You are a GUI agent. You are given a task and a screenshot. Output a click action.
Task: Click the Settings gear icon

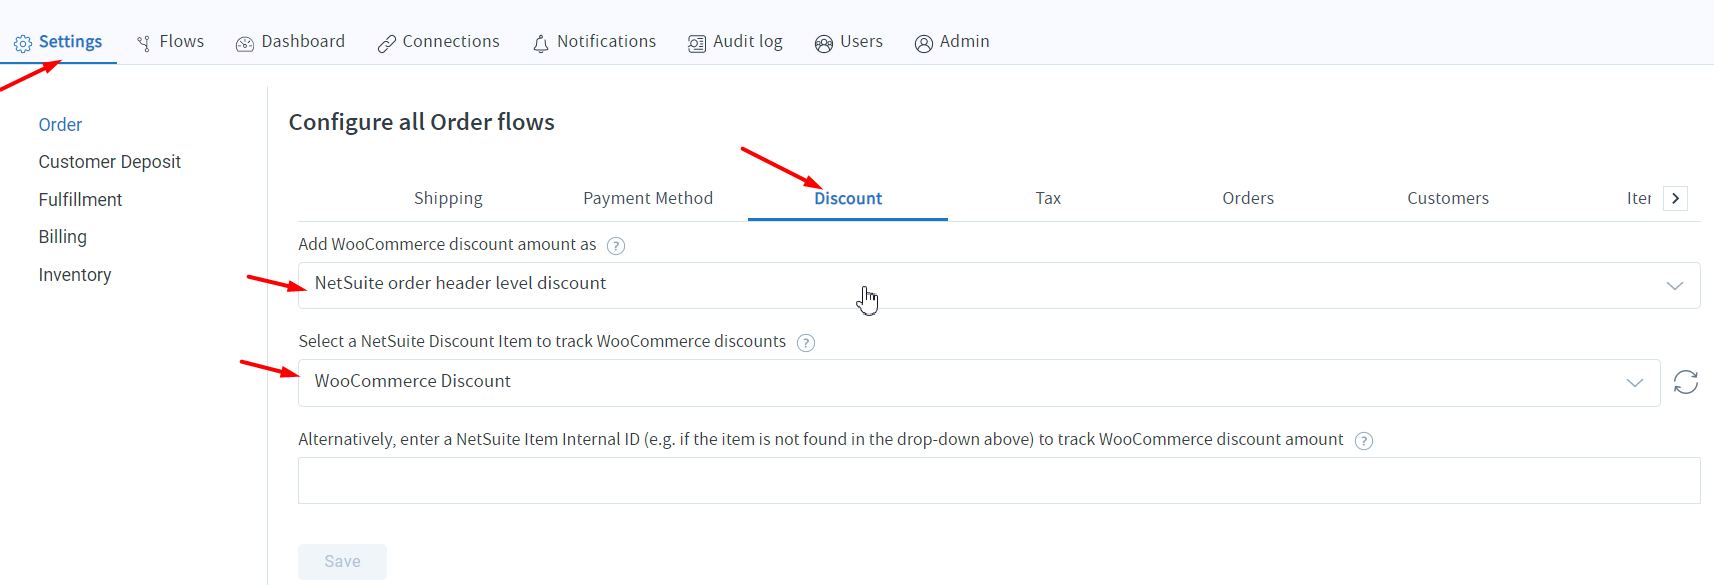(x=22, y=44)
